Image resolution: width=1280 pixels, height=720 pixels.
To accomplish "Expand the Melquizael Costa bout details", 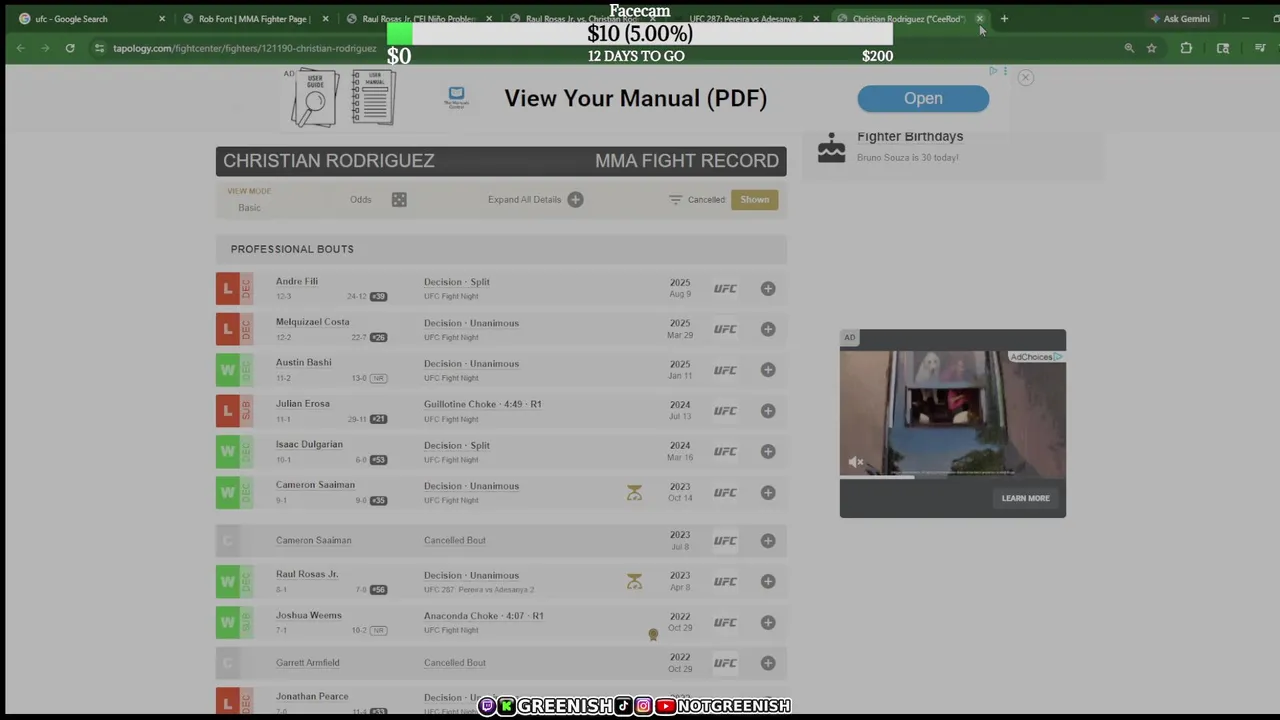I will pos(768,329).
